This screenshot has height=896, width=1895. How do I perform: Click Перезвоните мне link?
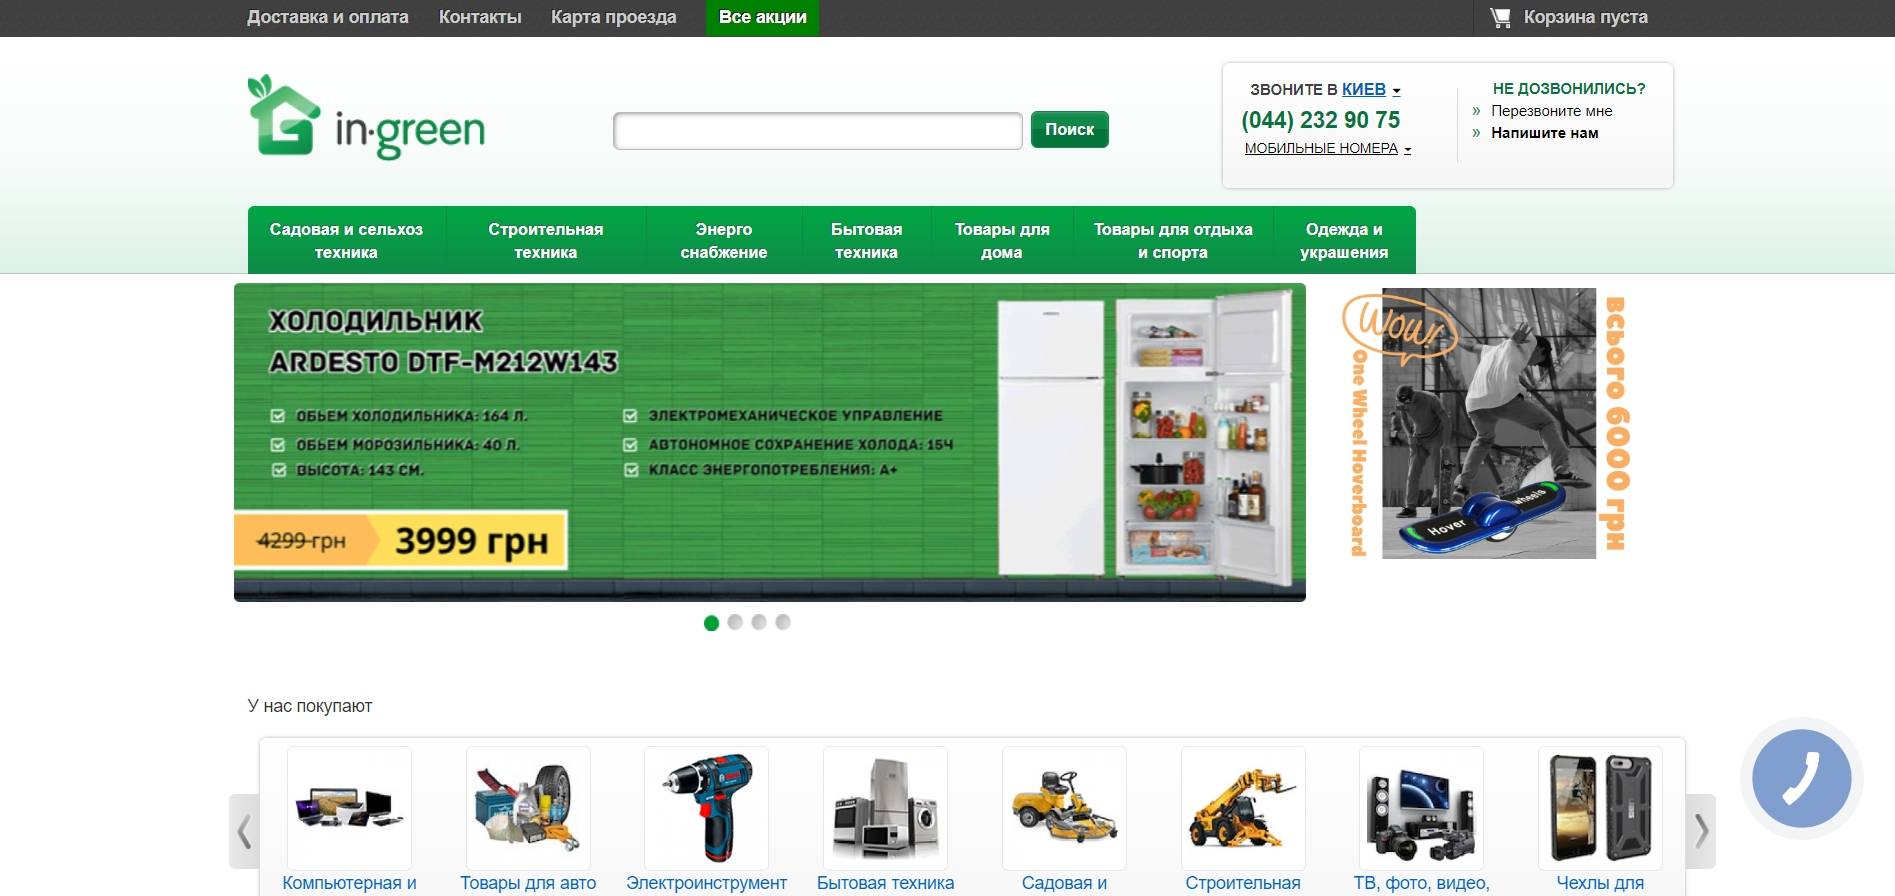pyautogui.click(x=1551, y=111)
